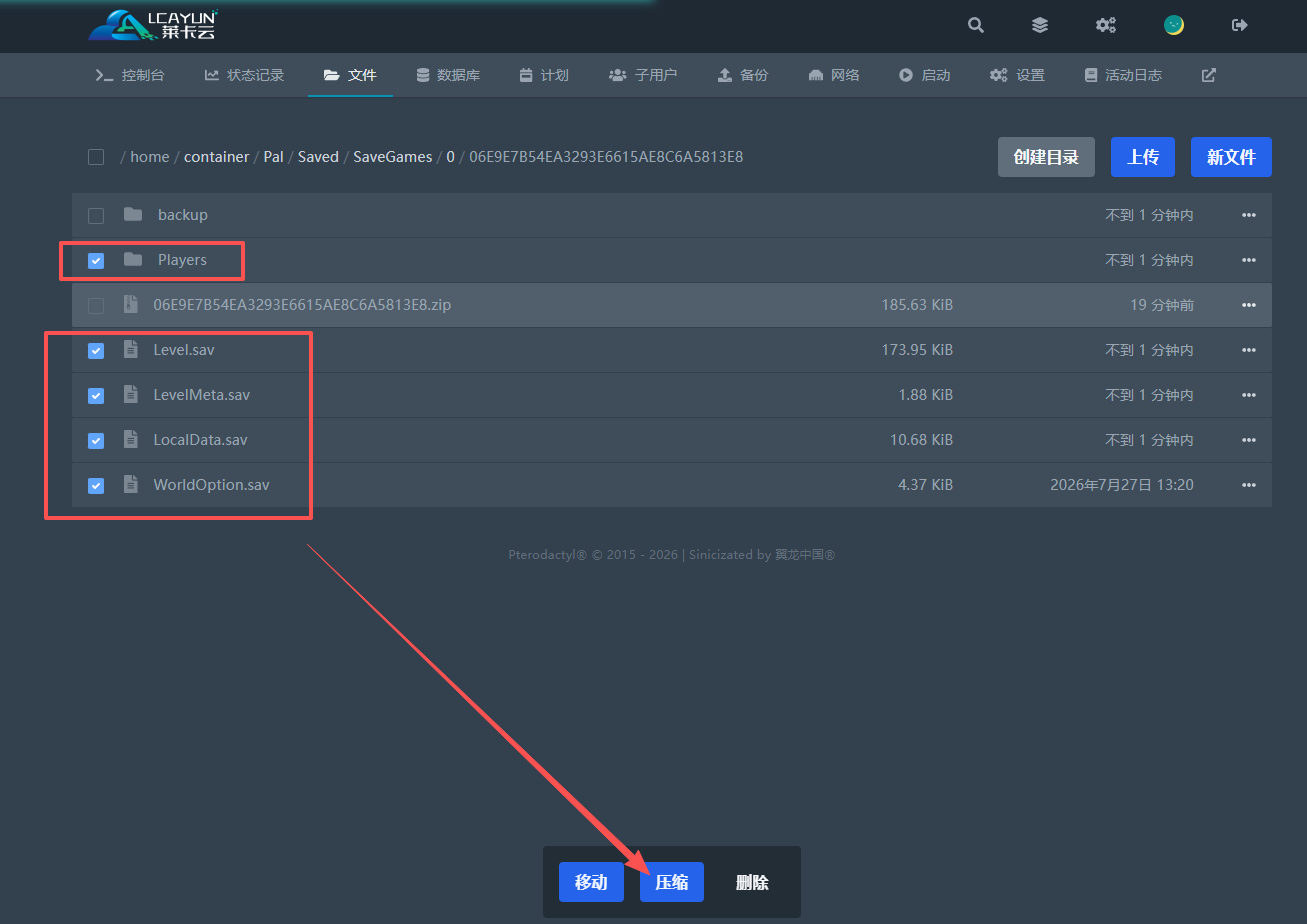The image size is (1307, 924).
Task: Click the WorldOption.sav file icon
Action: [130, 485]
